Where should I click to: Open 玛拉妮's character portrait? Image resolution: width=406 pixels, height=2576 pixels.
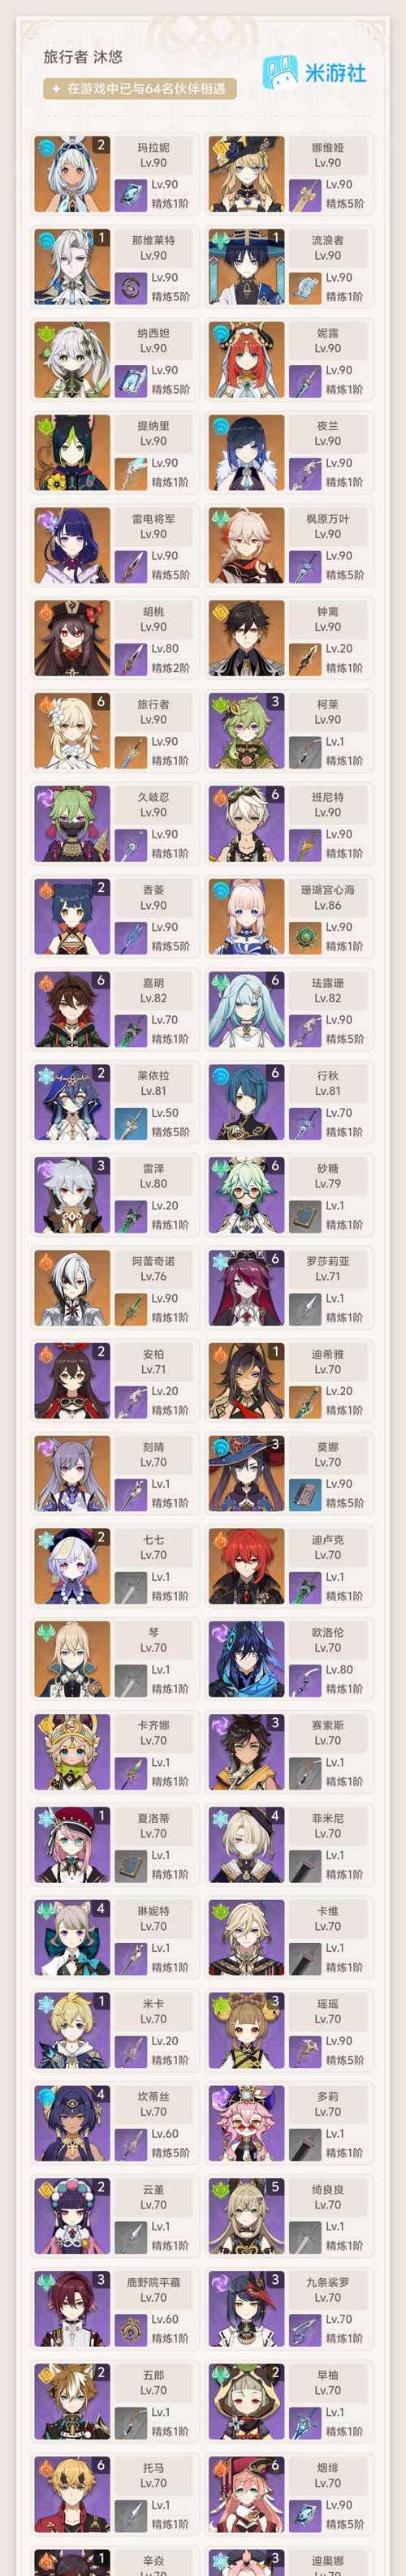72,174
